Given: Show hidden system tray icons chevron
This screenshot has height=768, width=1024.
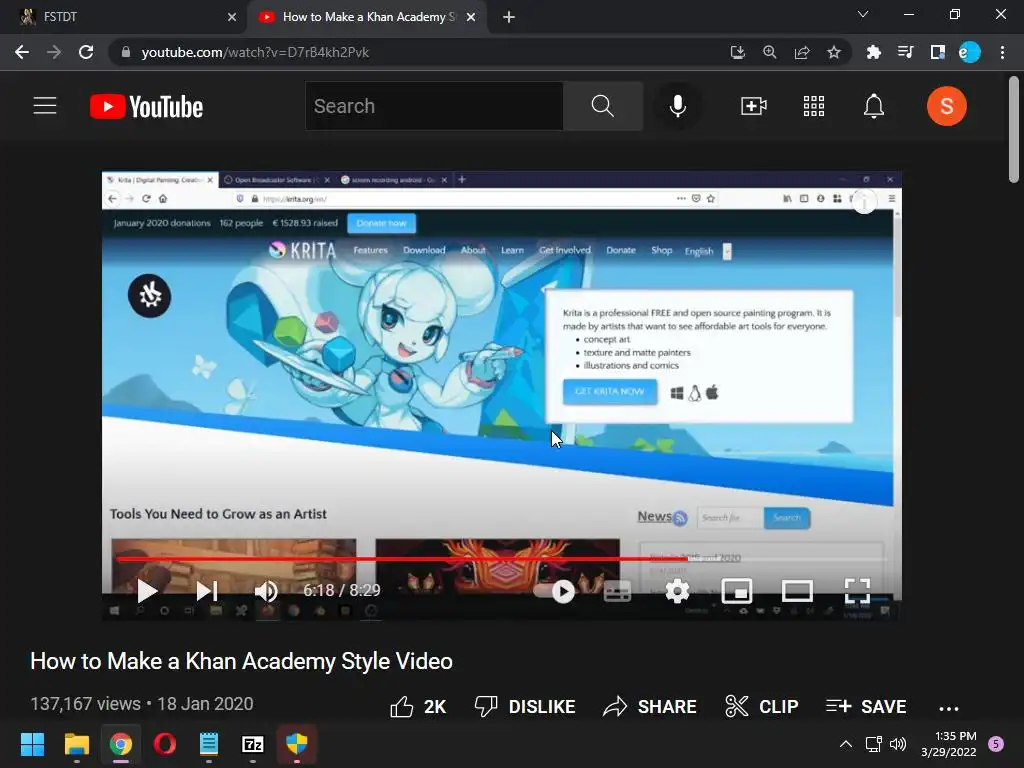Looking at the screenshot, I should (x=846, y=744).
